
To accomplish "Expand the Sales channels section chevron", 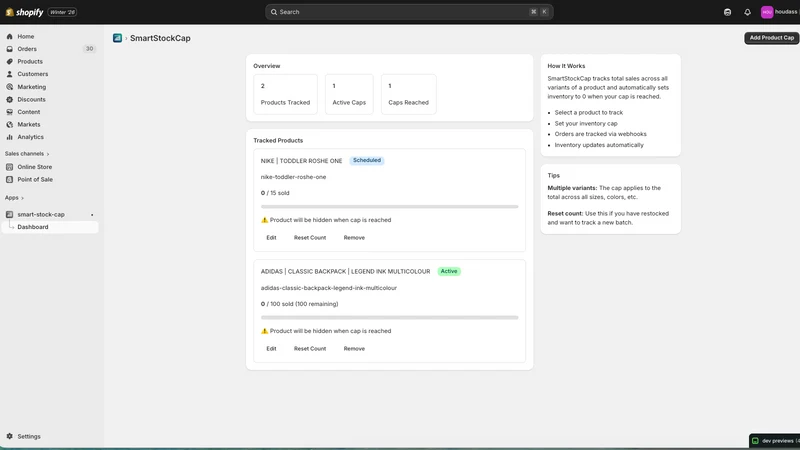I will pyautogui.click(x=48, y=154).
